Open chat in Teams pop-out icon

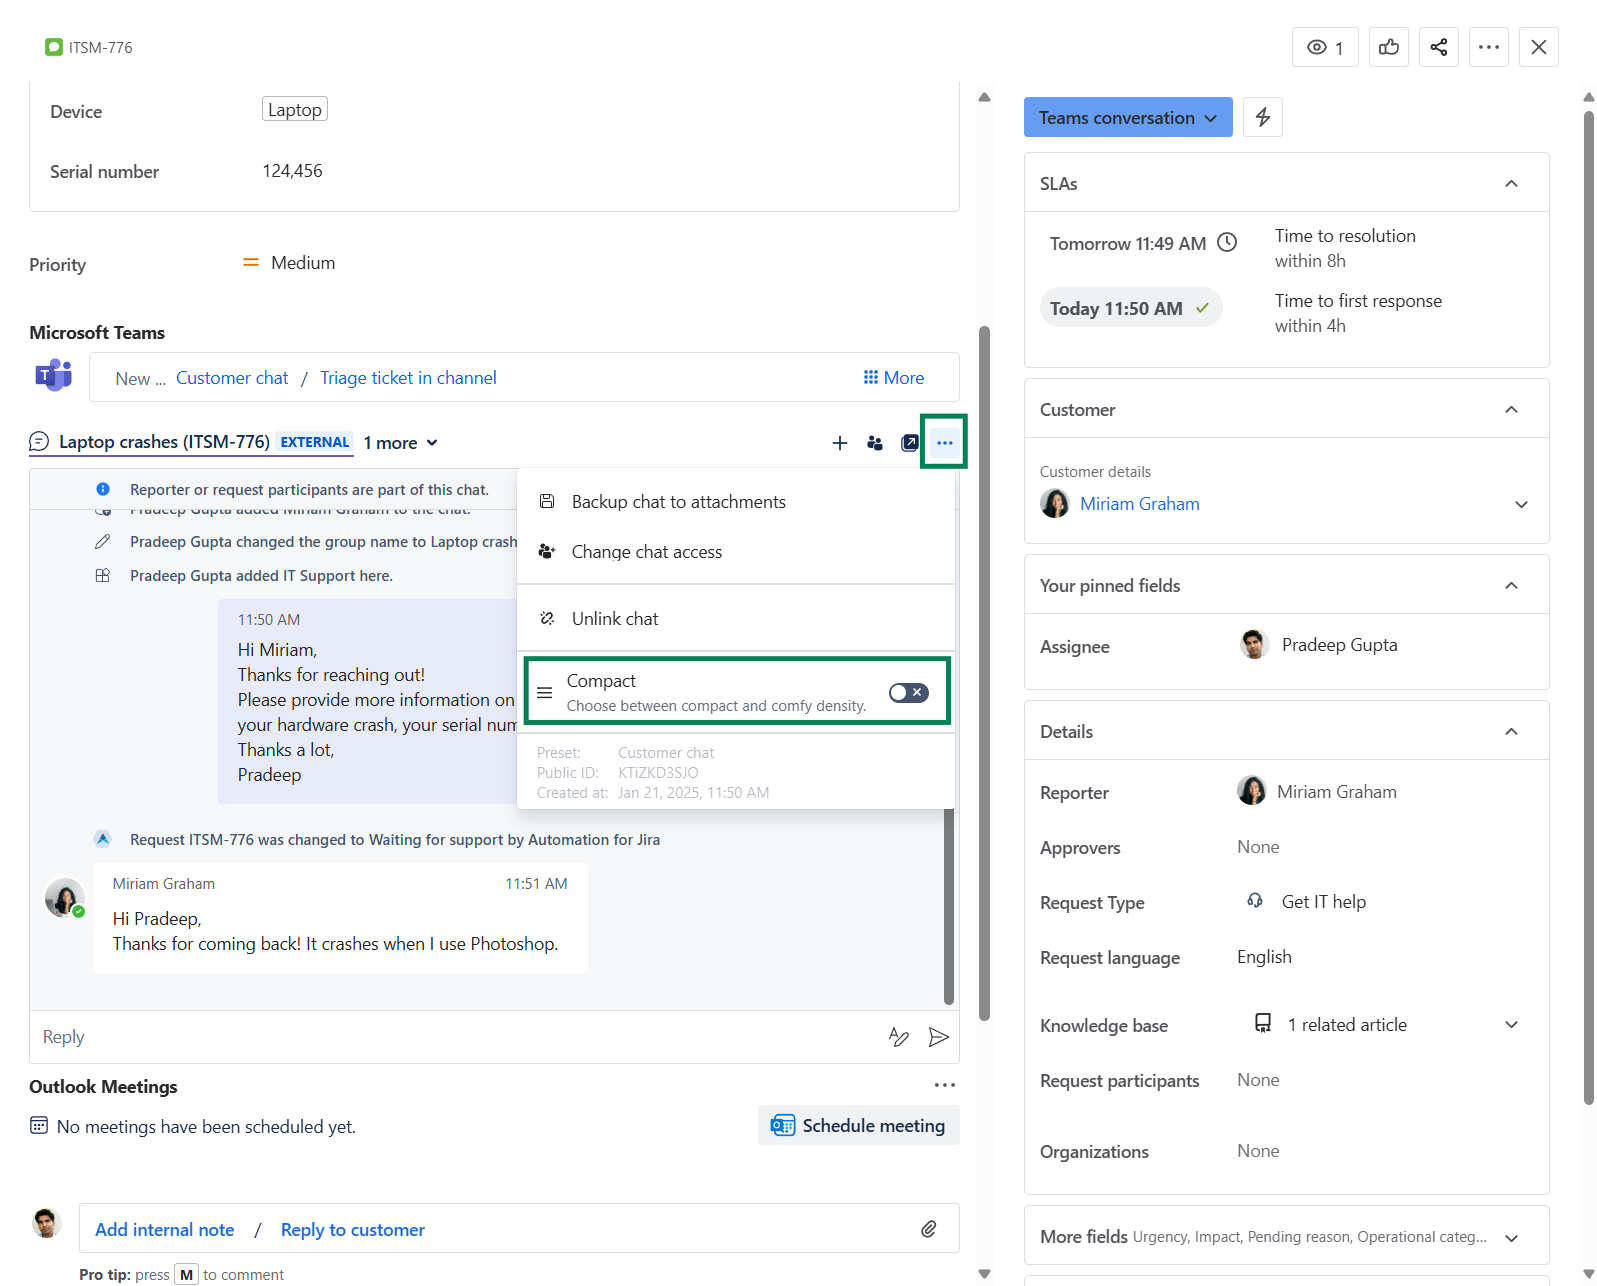click(x=909, y=443)
